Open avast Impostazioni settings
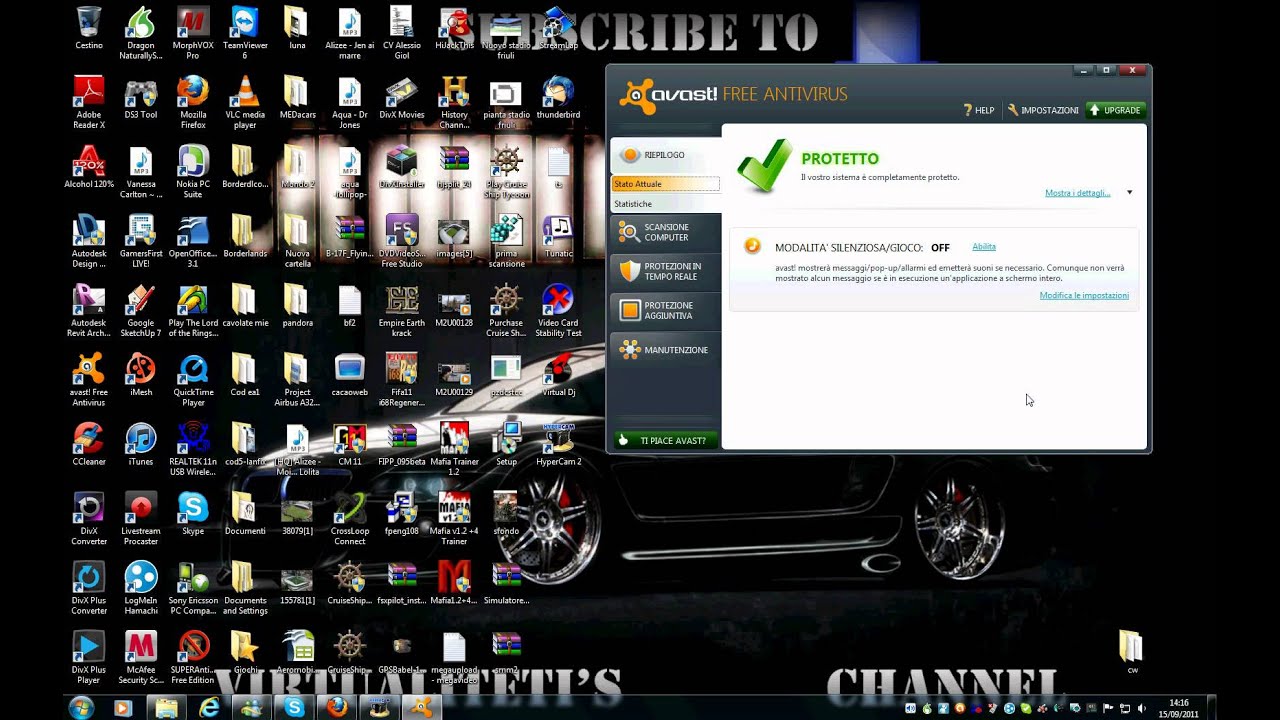The height and width of the screenshot is (720, 1280). tap(1043, 110)
